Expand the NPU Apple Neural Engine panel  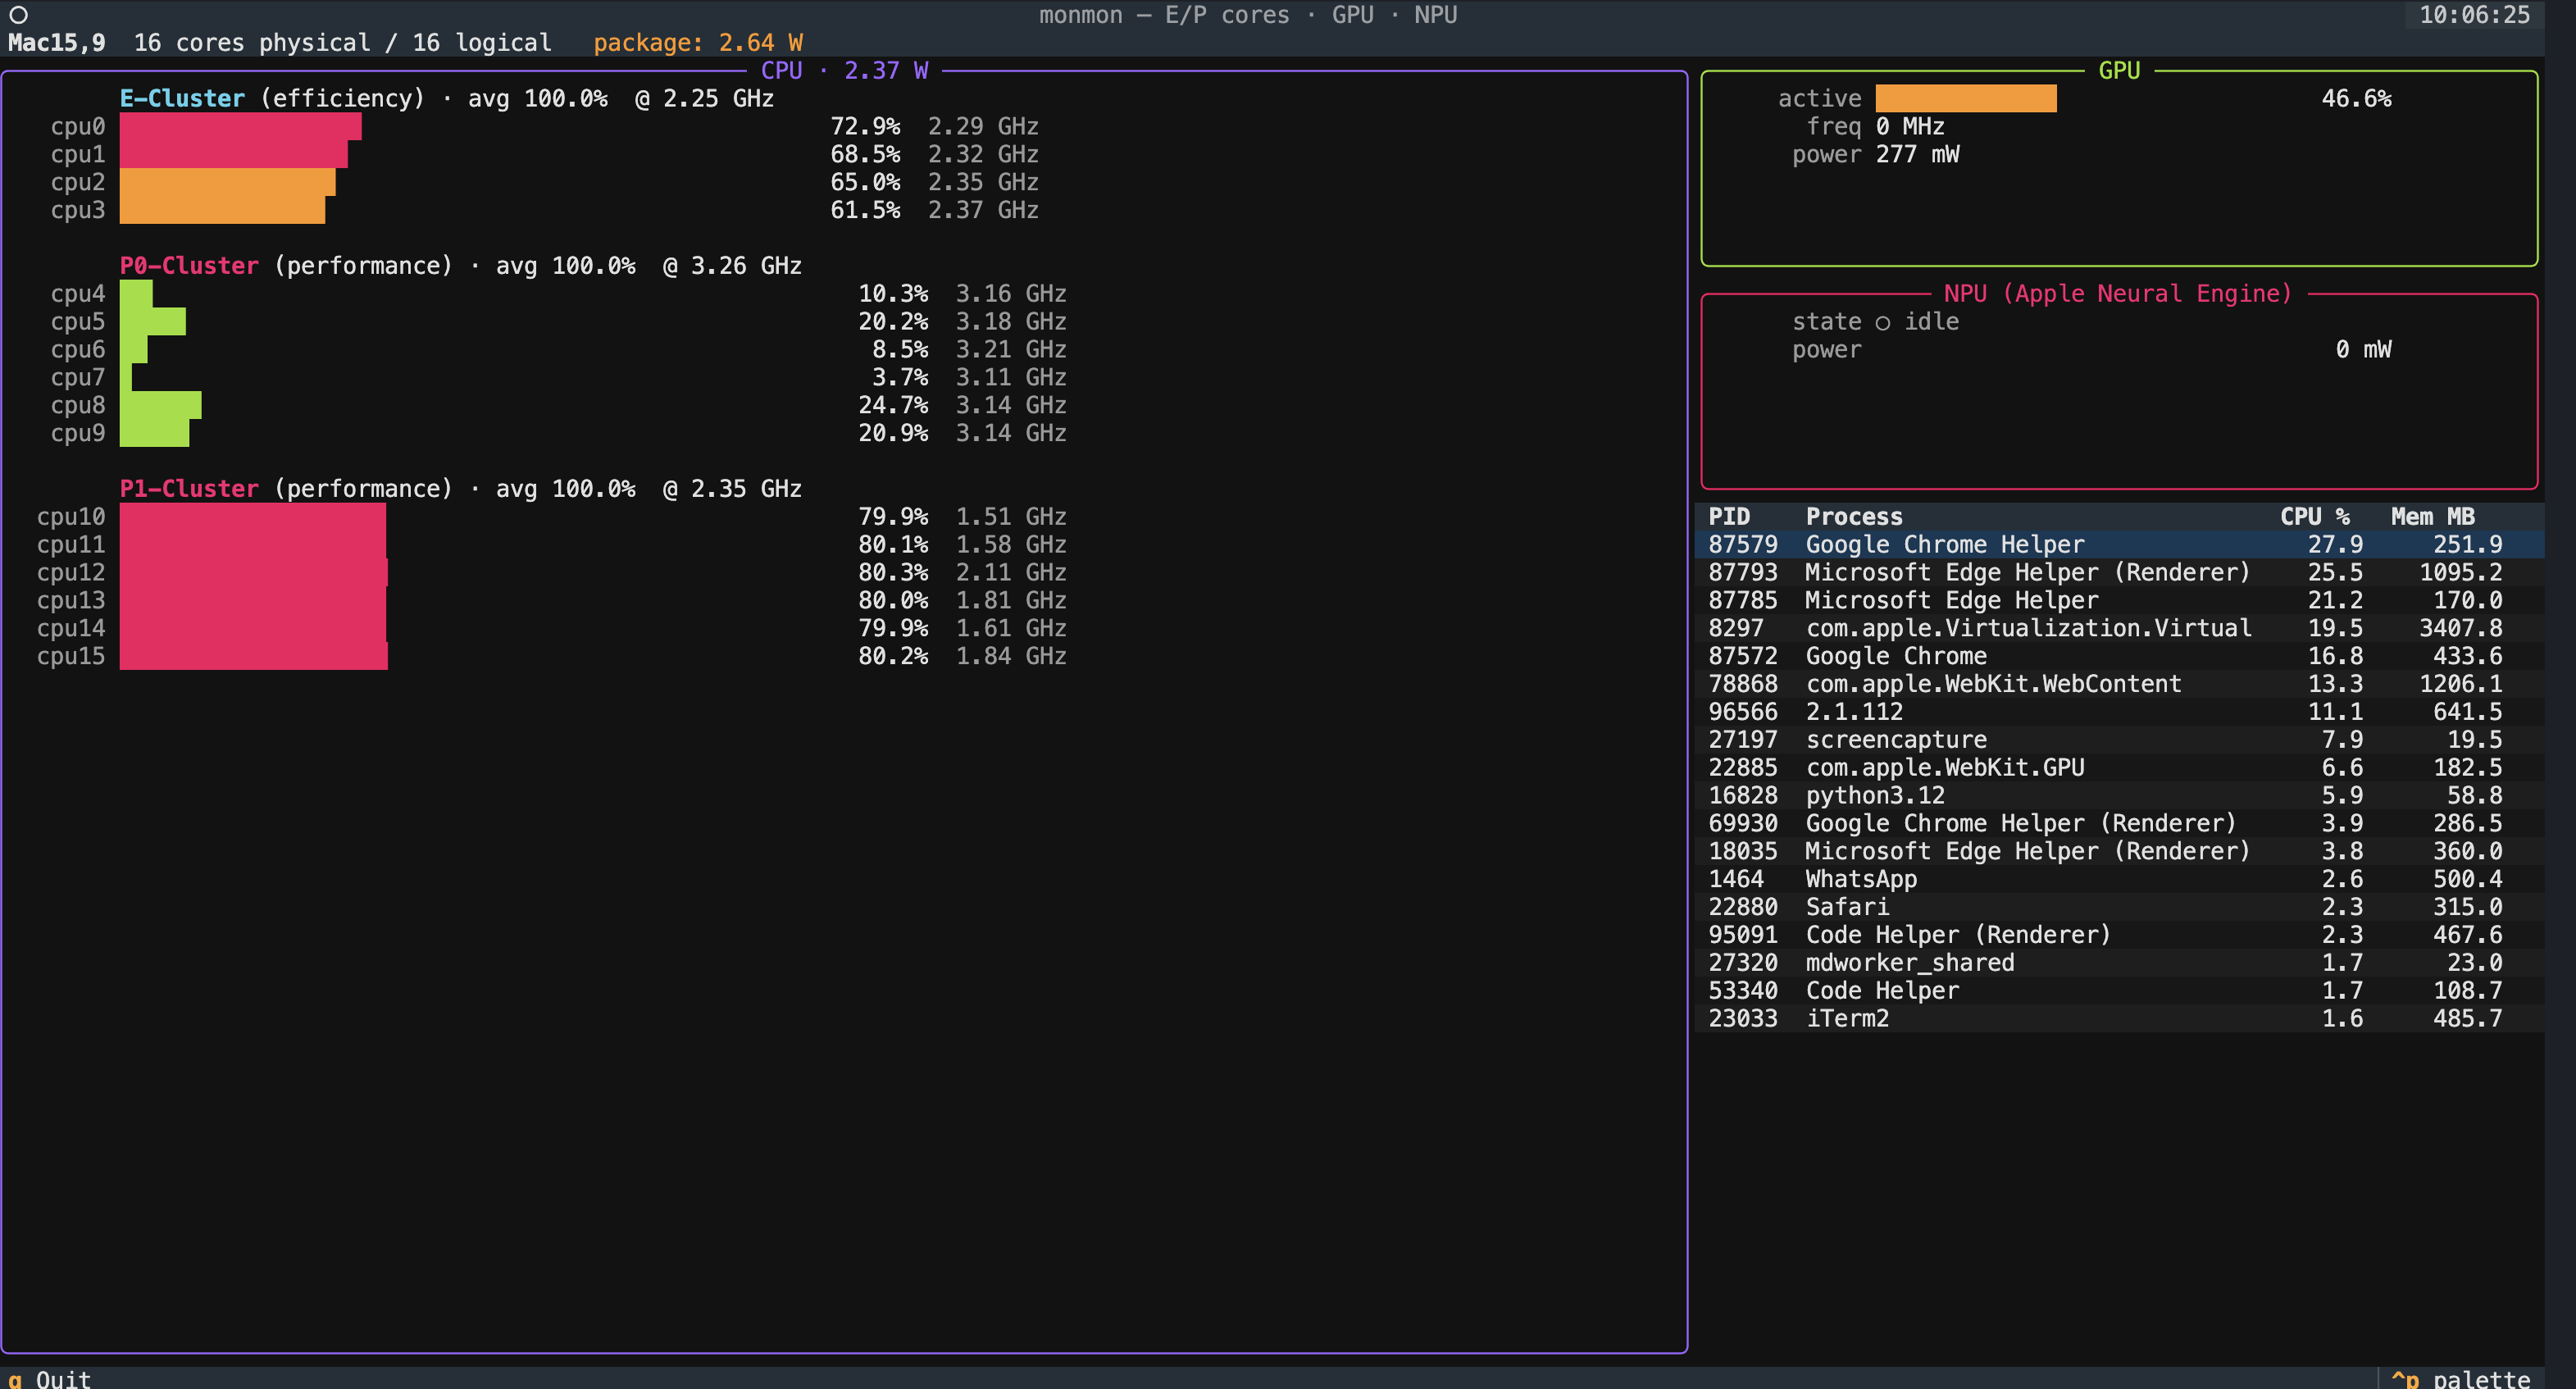2116,293
